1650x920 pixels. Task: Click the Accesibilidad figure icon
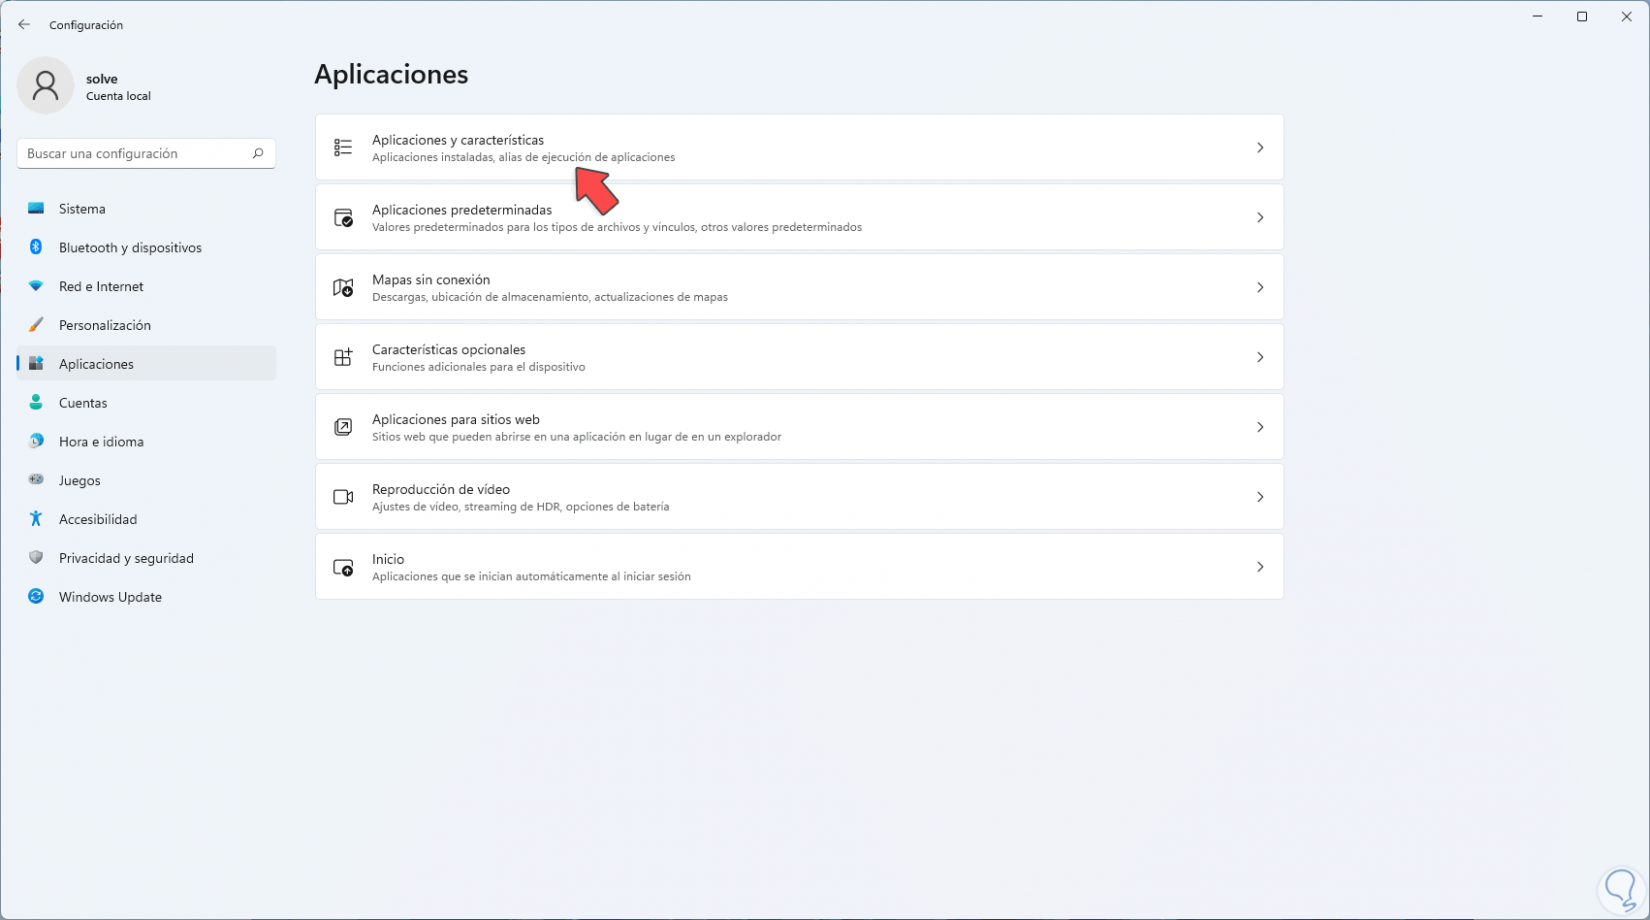36,519
